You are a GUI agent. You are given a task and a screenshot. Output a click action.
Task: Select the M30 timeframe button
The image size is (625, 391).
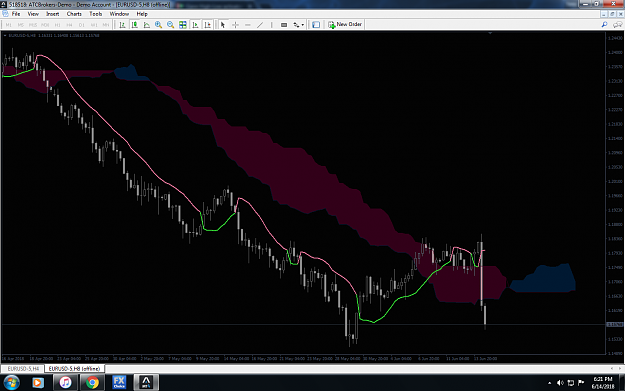[x=45, y=25]
